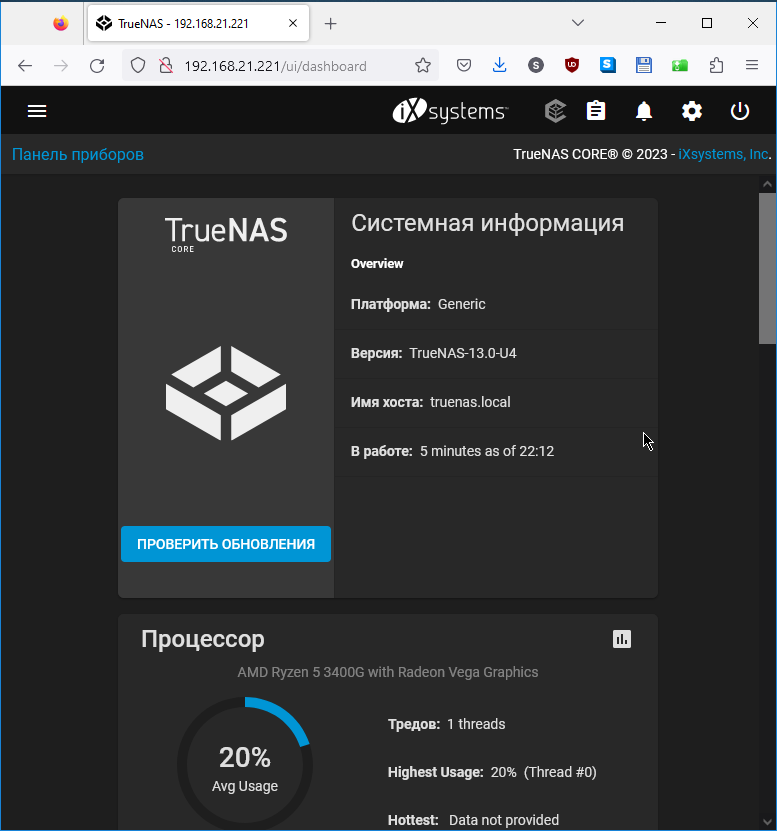
Task: Reload the current page
Action: pyautogui.click(x=97, y=66)
